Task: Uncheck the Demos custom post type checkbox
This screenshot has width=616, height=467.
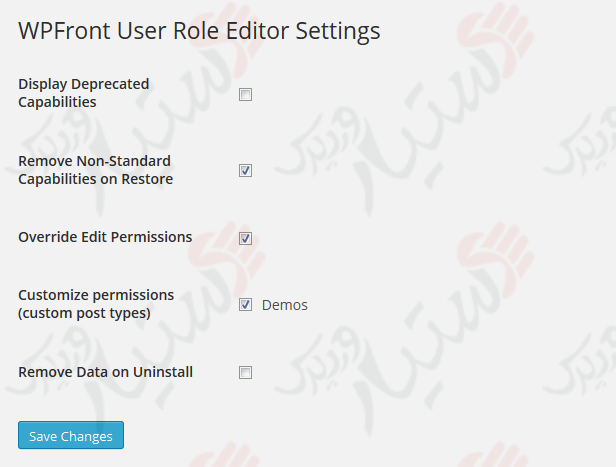Action: [x=245, y=304]
